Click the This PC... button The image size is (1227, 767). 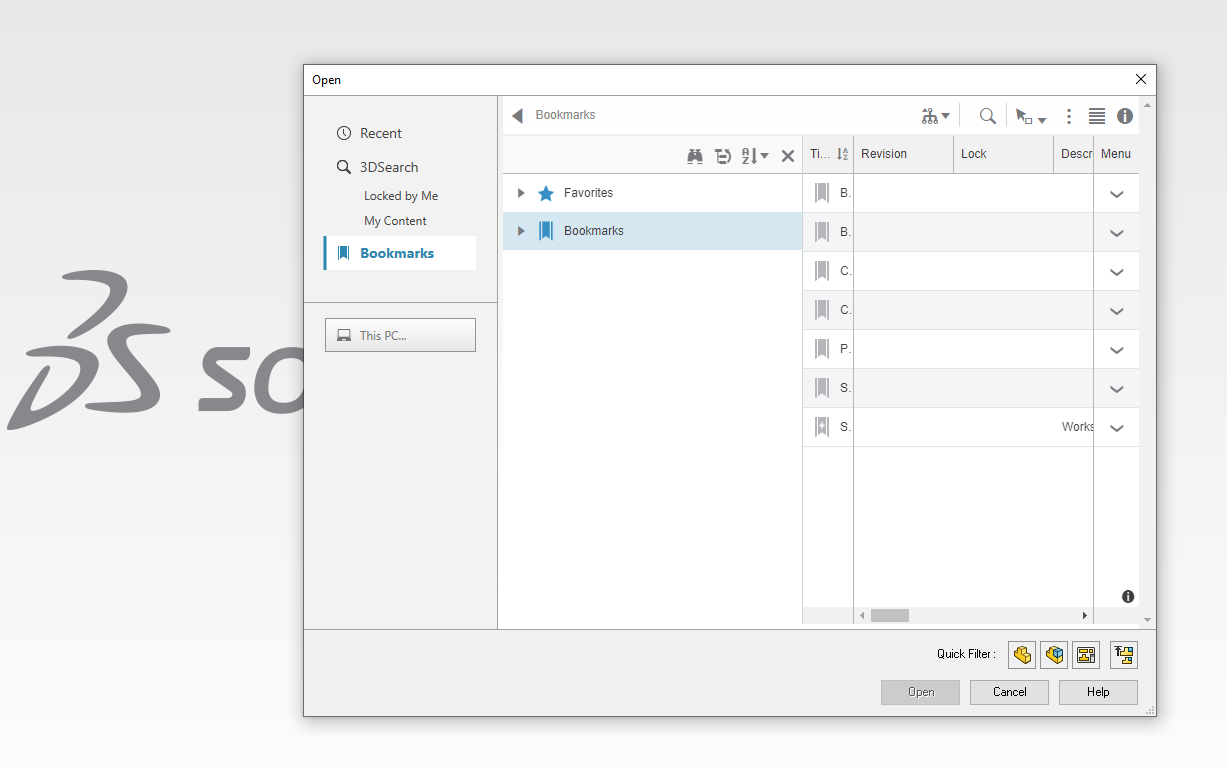point(400,336)
